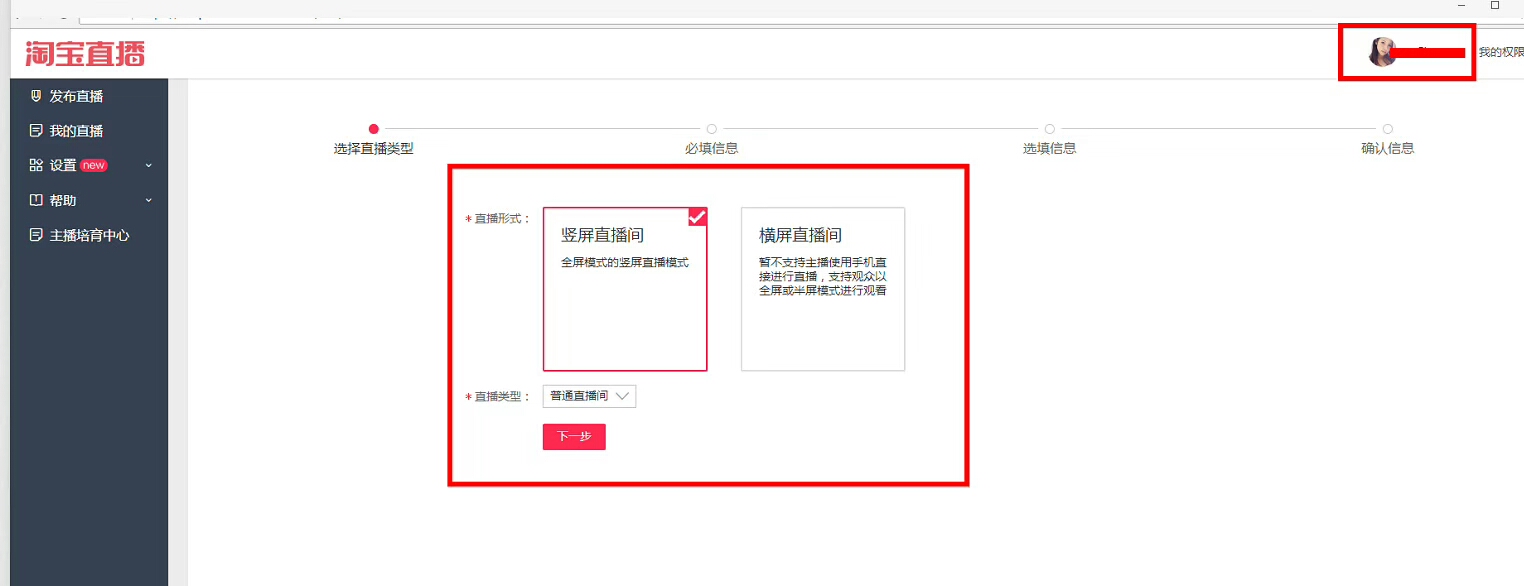Go to 主播培育中心 menu item
This screenshot has height=586, width=1524.
(89, 236)
